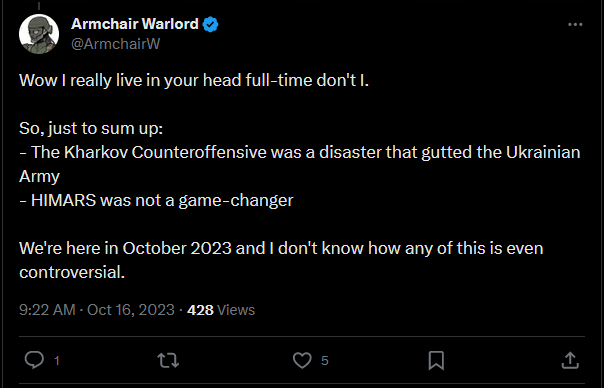
Task: Click the 9:22 AM timestamp
Action: click(x=47, y=310)
